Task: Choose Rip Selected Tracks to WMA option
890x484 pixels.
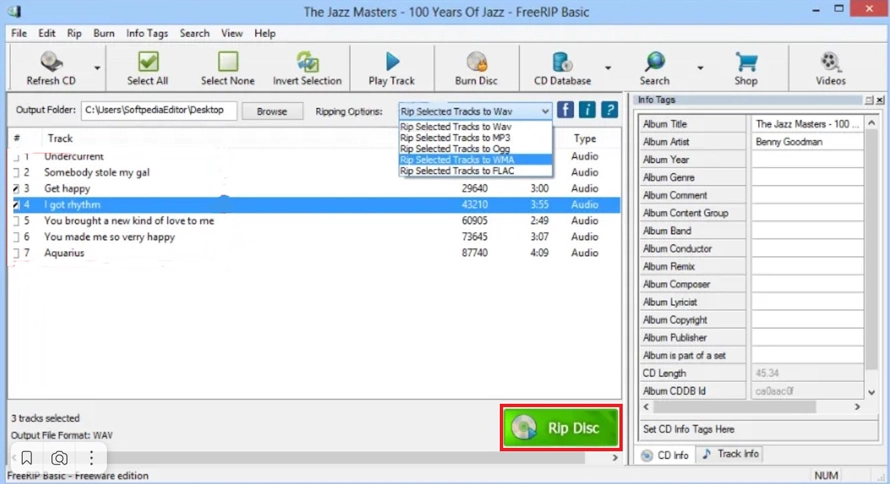Action: pos(476,160)
